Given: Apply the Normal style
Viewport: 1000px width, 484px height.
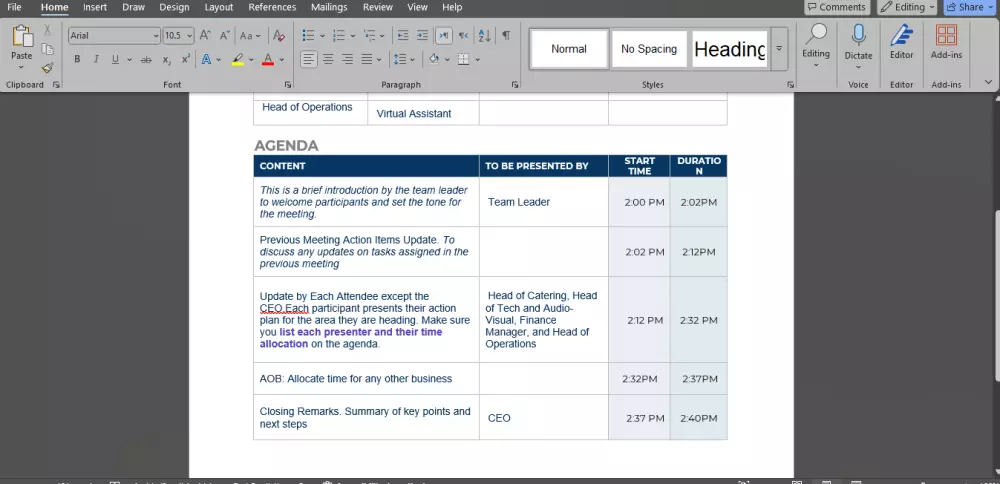Looking at the screenshot, I should click(569, 49).
